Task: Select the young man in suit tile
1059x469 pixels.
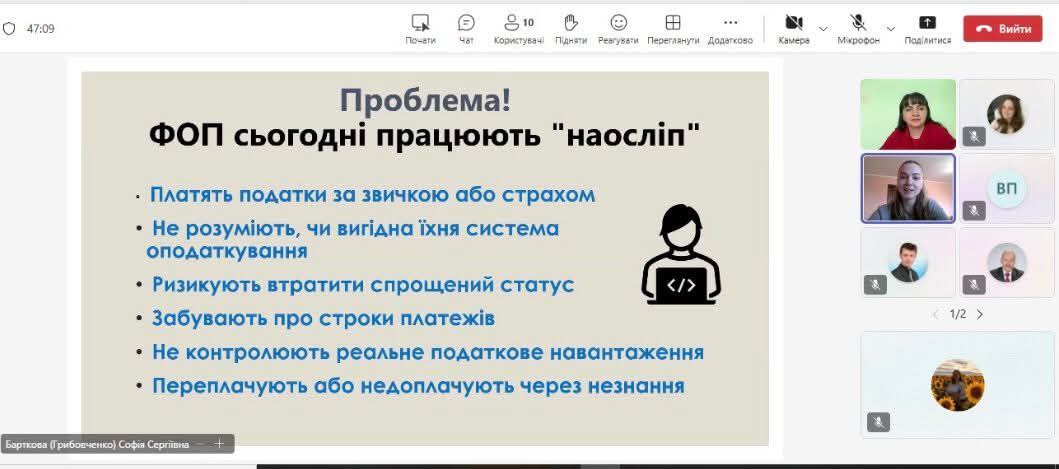Action: (x=908, y=262)
